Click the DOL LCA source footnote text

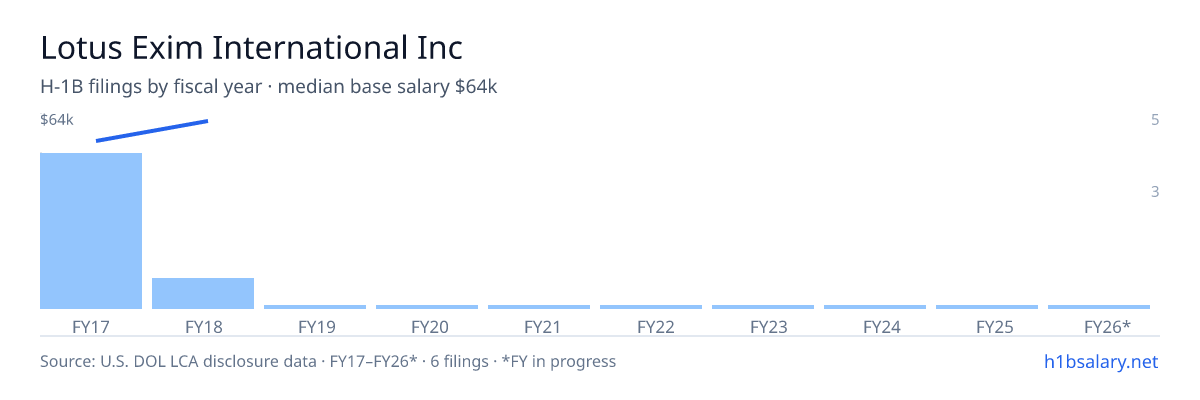(328, 361)
